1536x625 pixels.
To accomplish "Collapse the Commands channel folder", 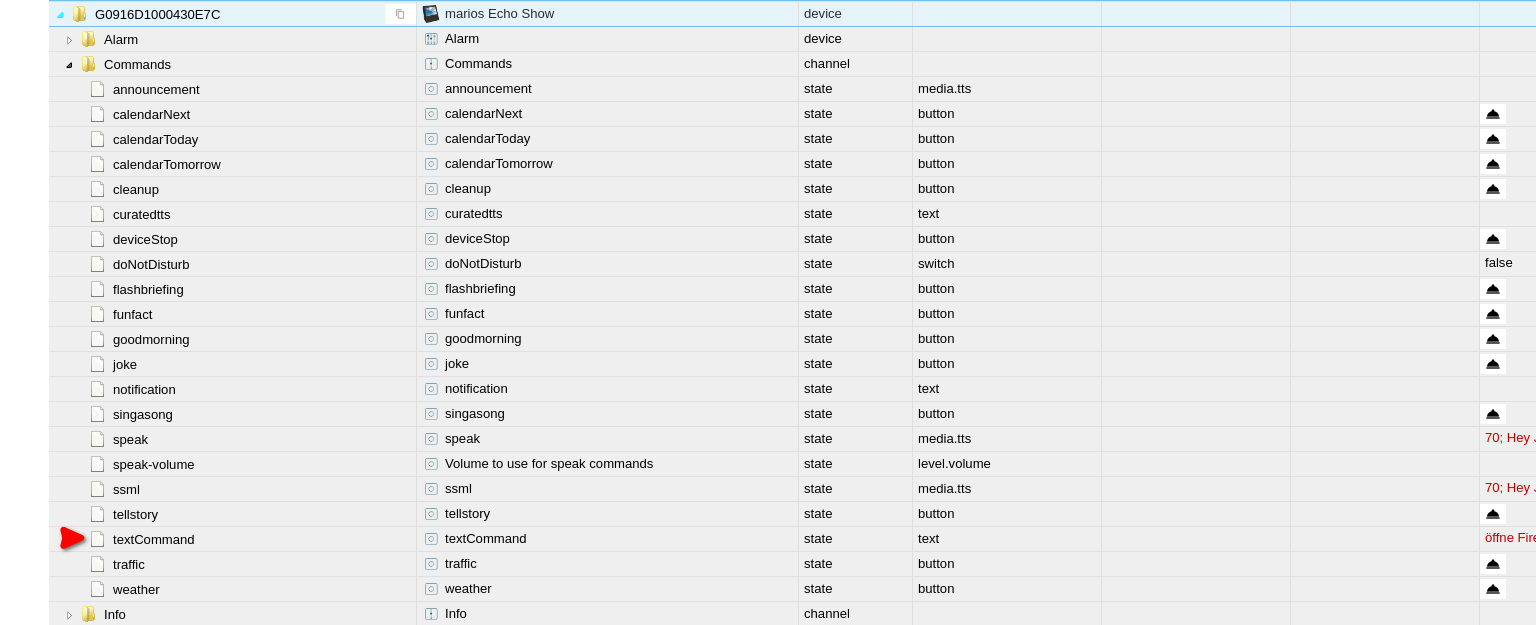I will [69, 65].
